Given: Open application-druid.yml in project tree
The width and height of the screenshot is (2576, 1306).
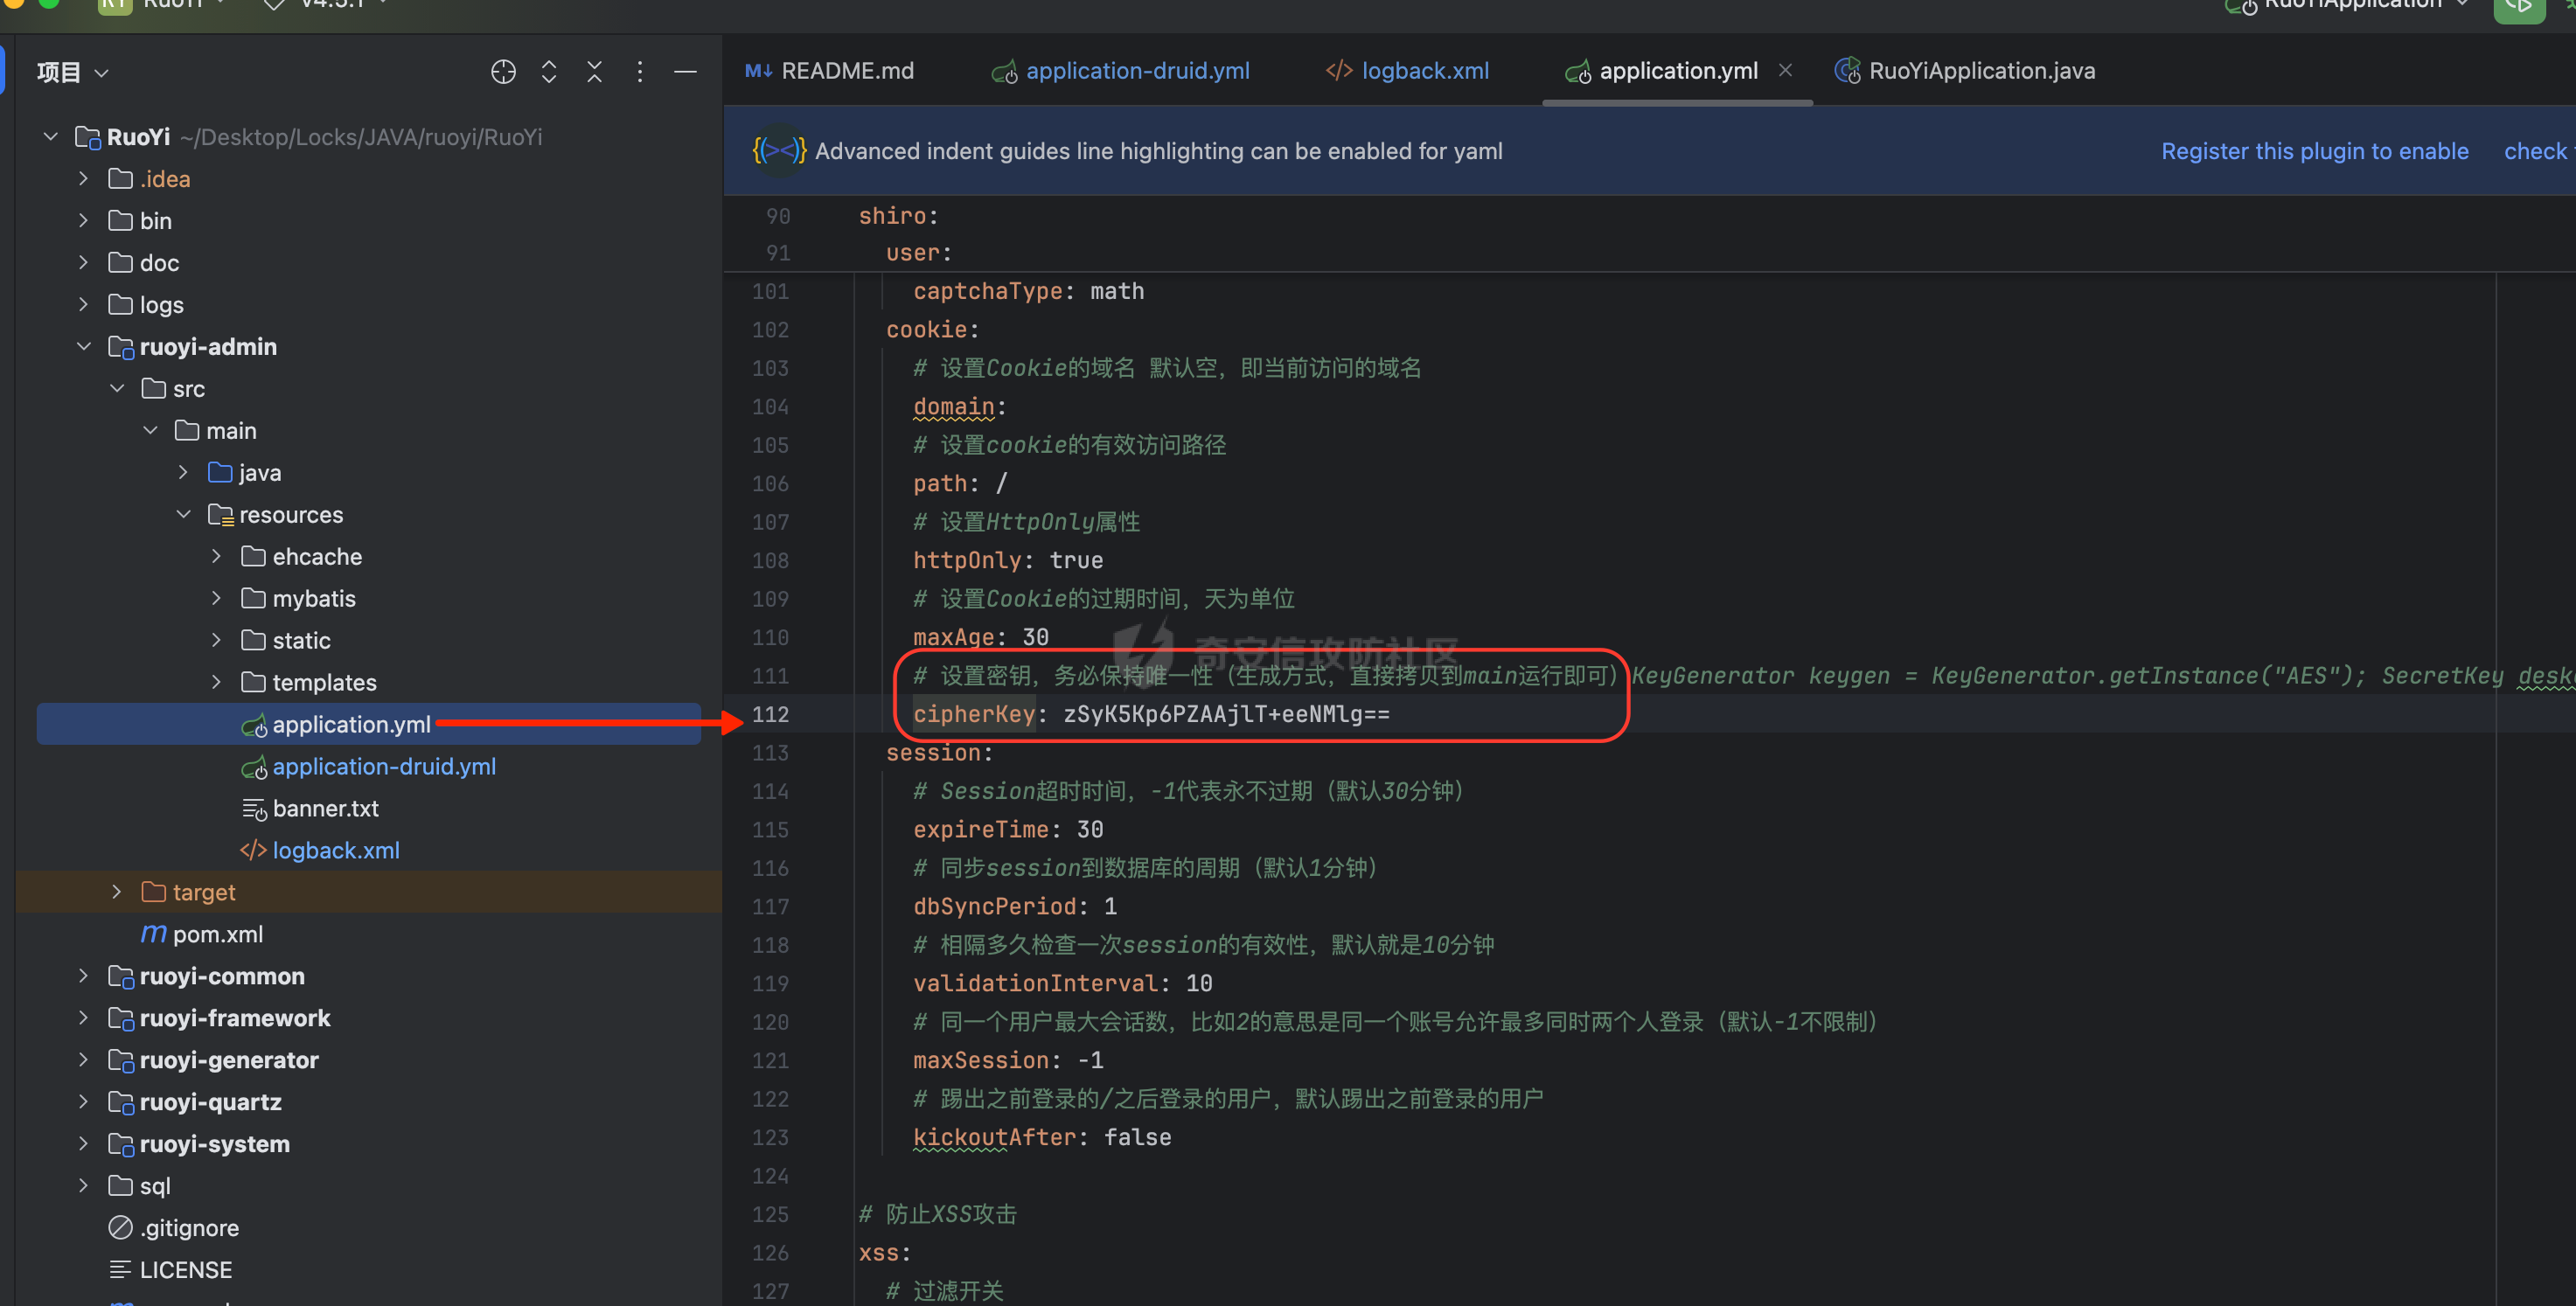Looking at the screenshot, I should click(x=383, y=767).
